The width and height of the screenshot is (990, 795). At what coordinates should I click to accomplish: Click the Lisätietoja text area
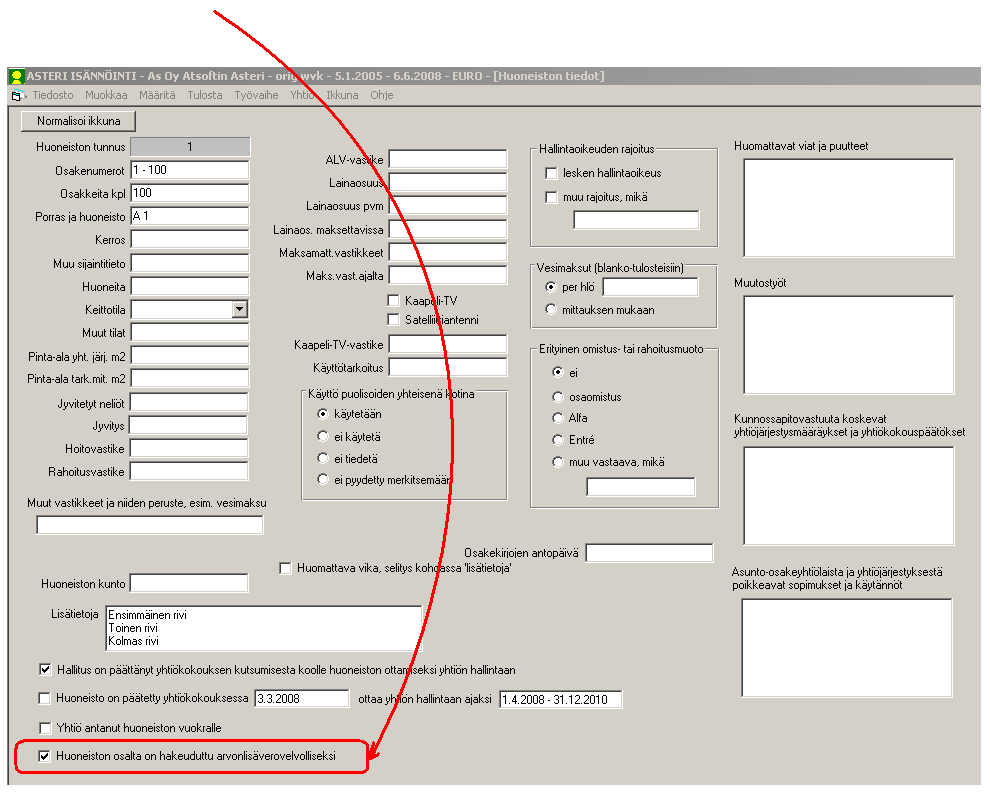264,628
